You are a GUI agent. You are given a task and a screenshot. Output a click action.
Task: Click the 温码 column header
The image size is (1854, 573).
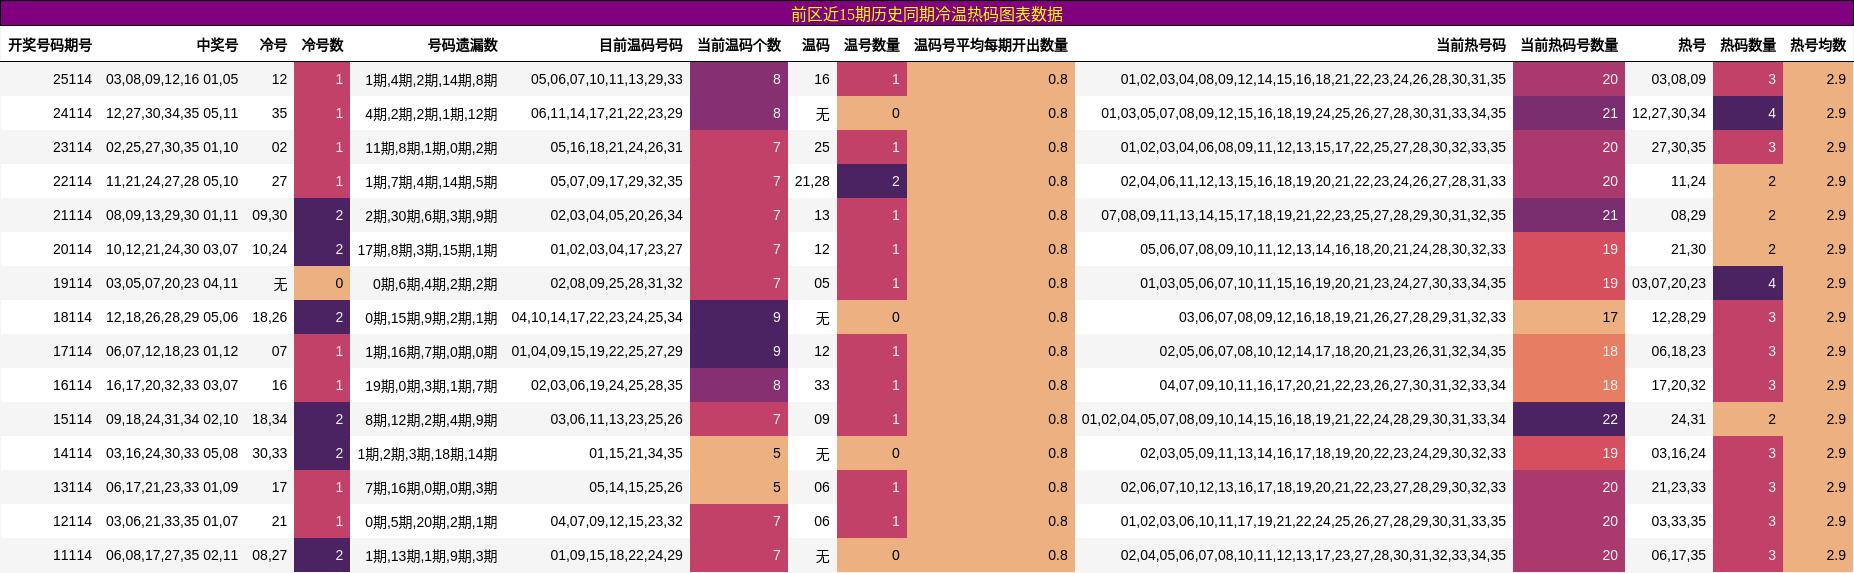816,45
